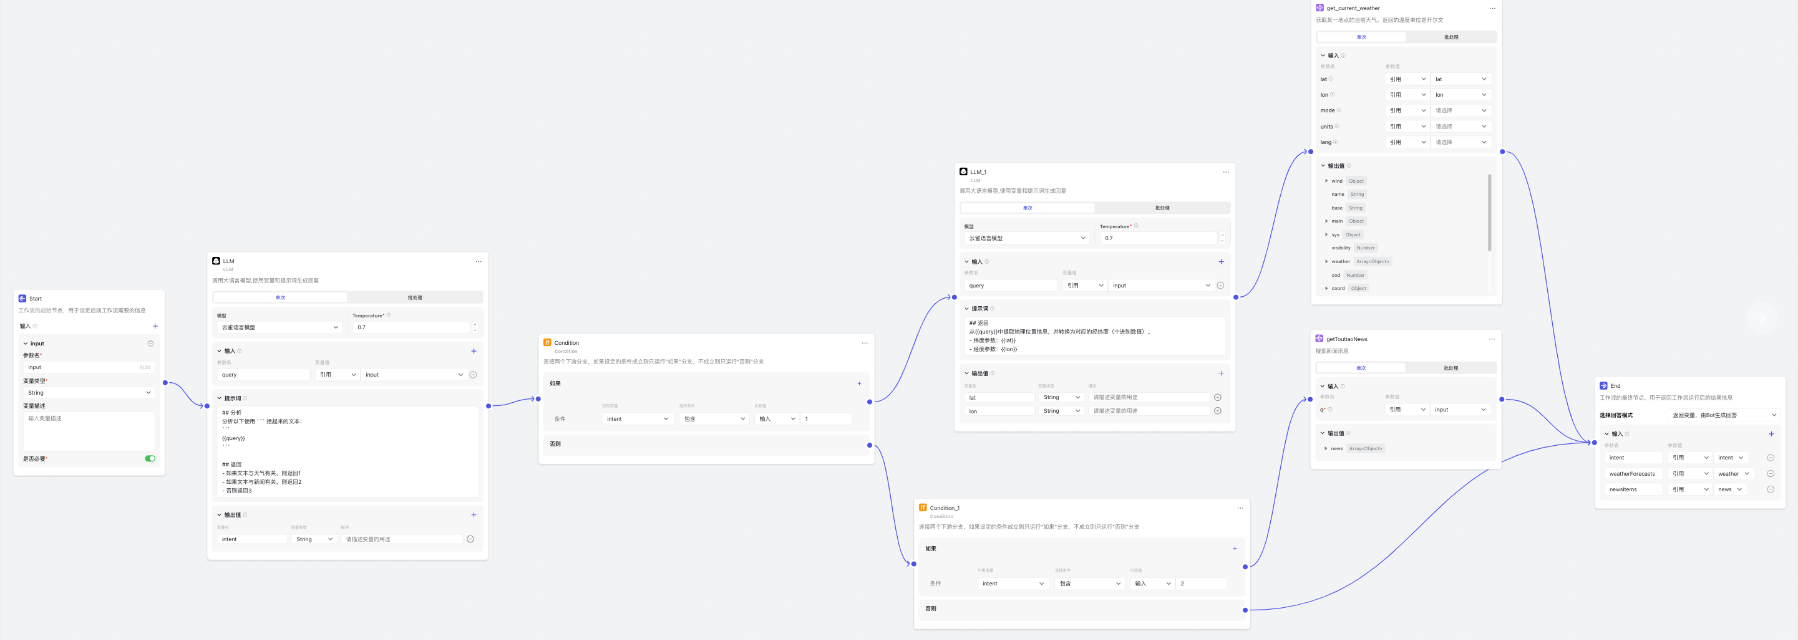This screenshot has width=1798, height=640.
Task: Remove the lat output in LLM_1 node
Action: (x=1217, y=397)
